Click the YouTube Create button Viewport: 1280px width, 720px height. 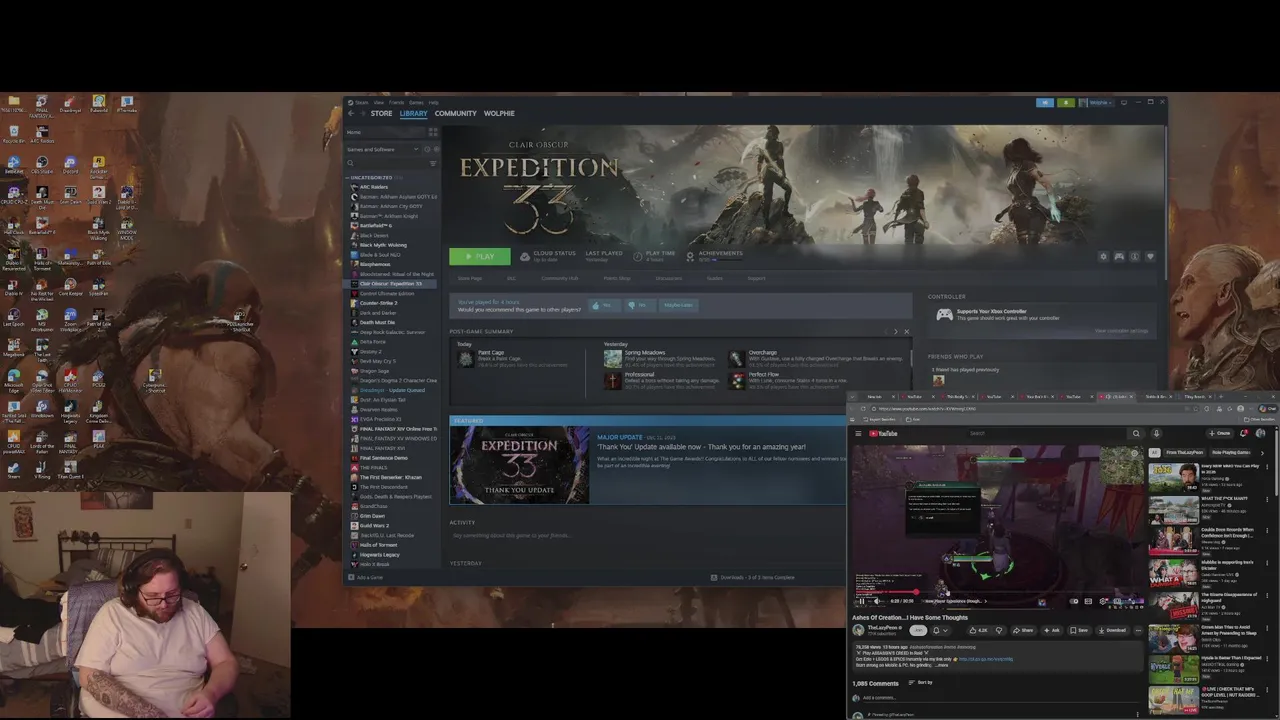pos(1220,433)
